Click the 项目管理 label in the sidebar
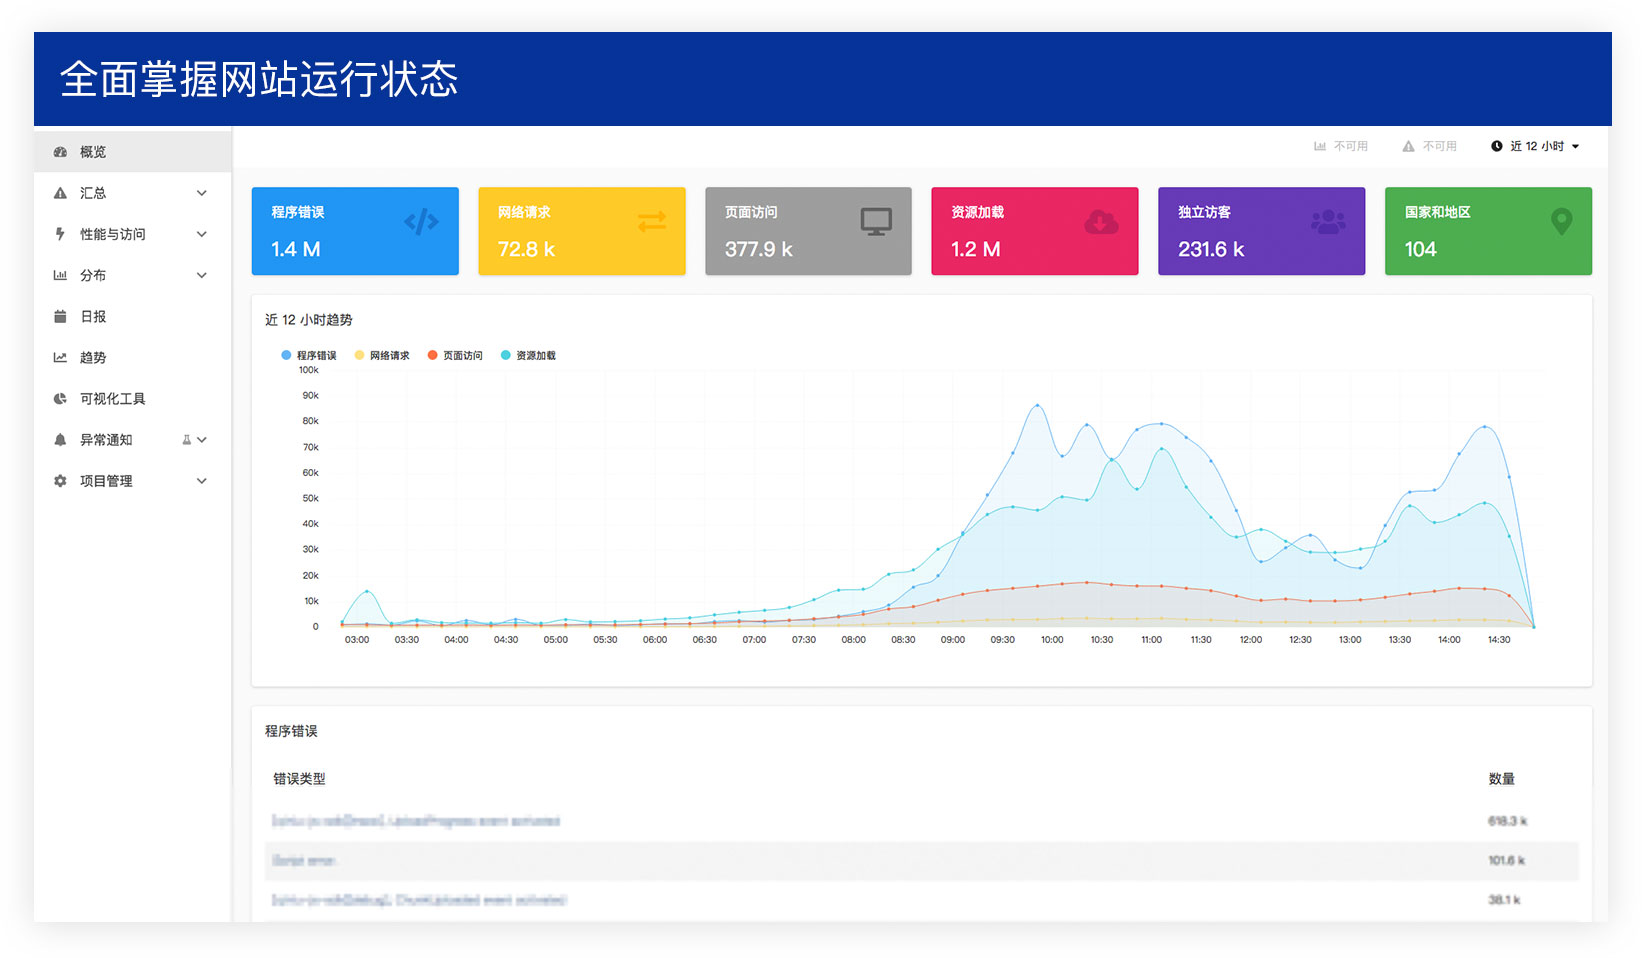Viewport: 1642px width, 958px height. click(106, 481)
